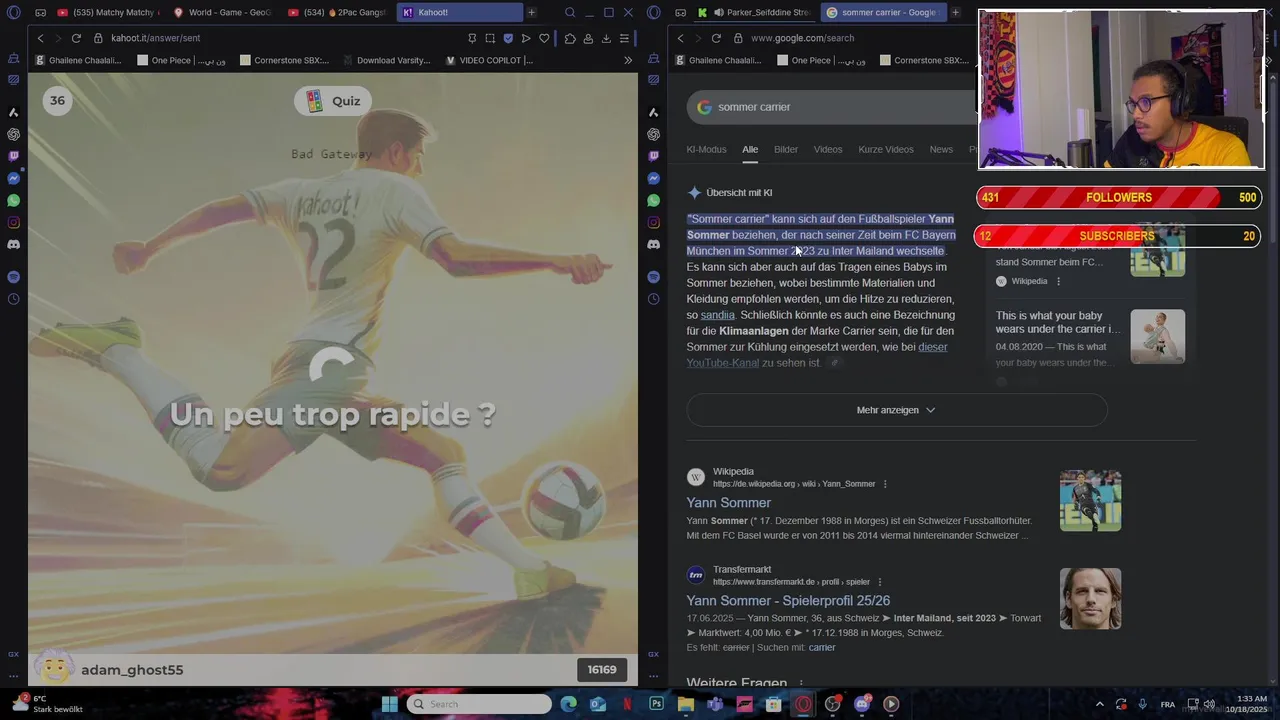Open Photoshop from the taskbar

click(x=656, y=704)
